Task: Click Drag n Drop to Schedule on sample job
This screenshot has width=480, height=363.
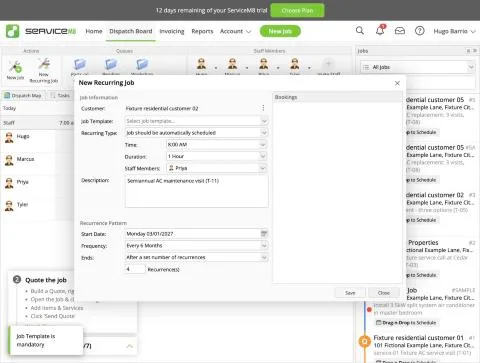Action: click(406, 323)
